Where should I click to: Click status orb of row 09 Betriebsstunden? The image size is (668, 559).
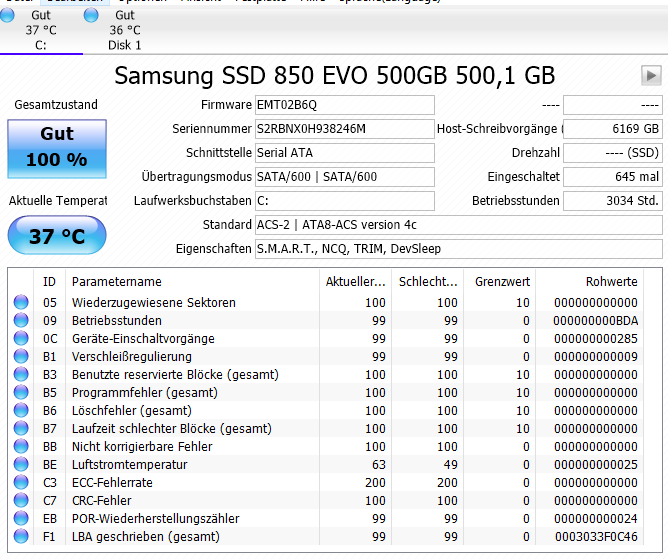tap(21, 320)
